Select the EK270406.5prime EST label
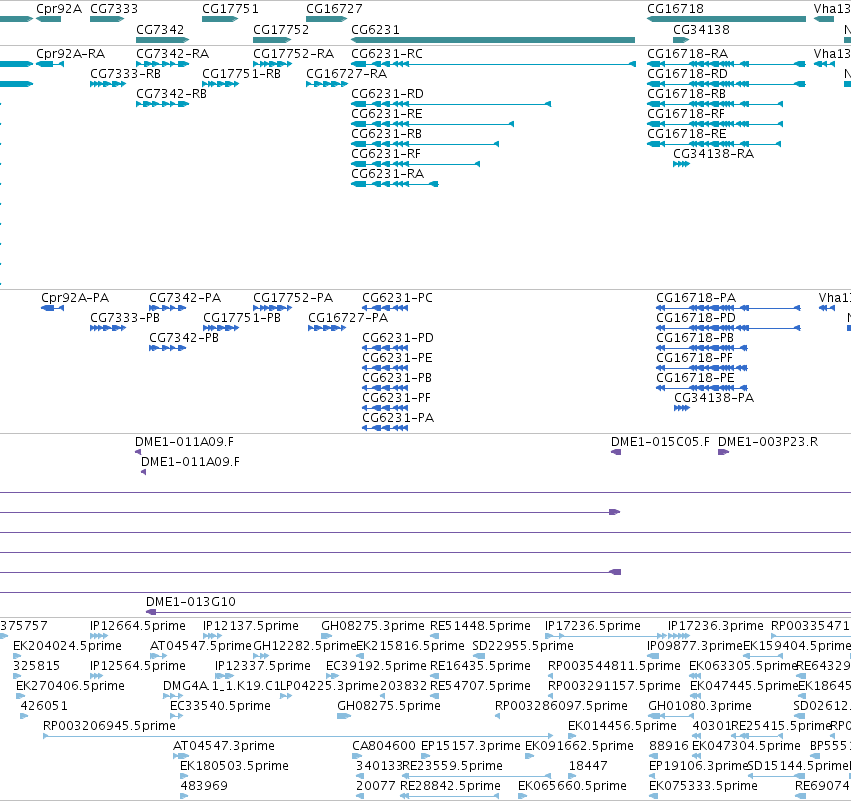The width and height of the screenshot is (851, 801). click(x=71, y=686)
